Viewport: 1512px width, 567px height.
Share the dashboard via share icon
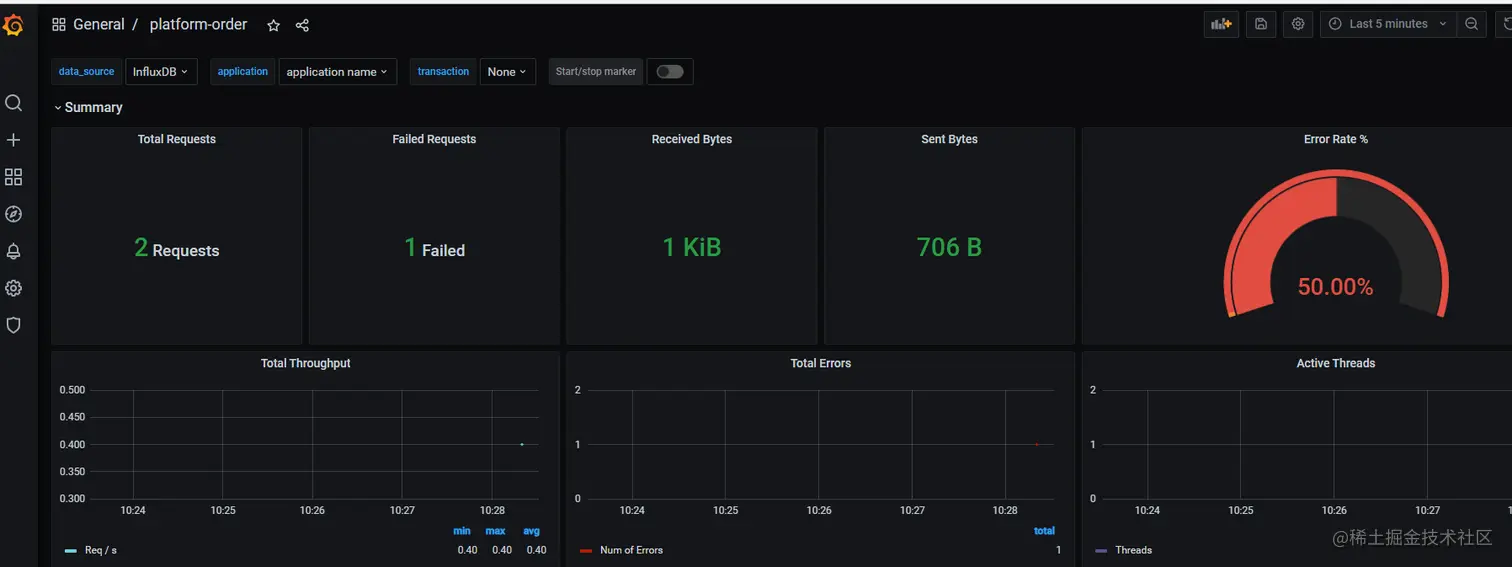pos(302,25)
